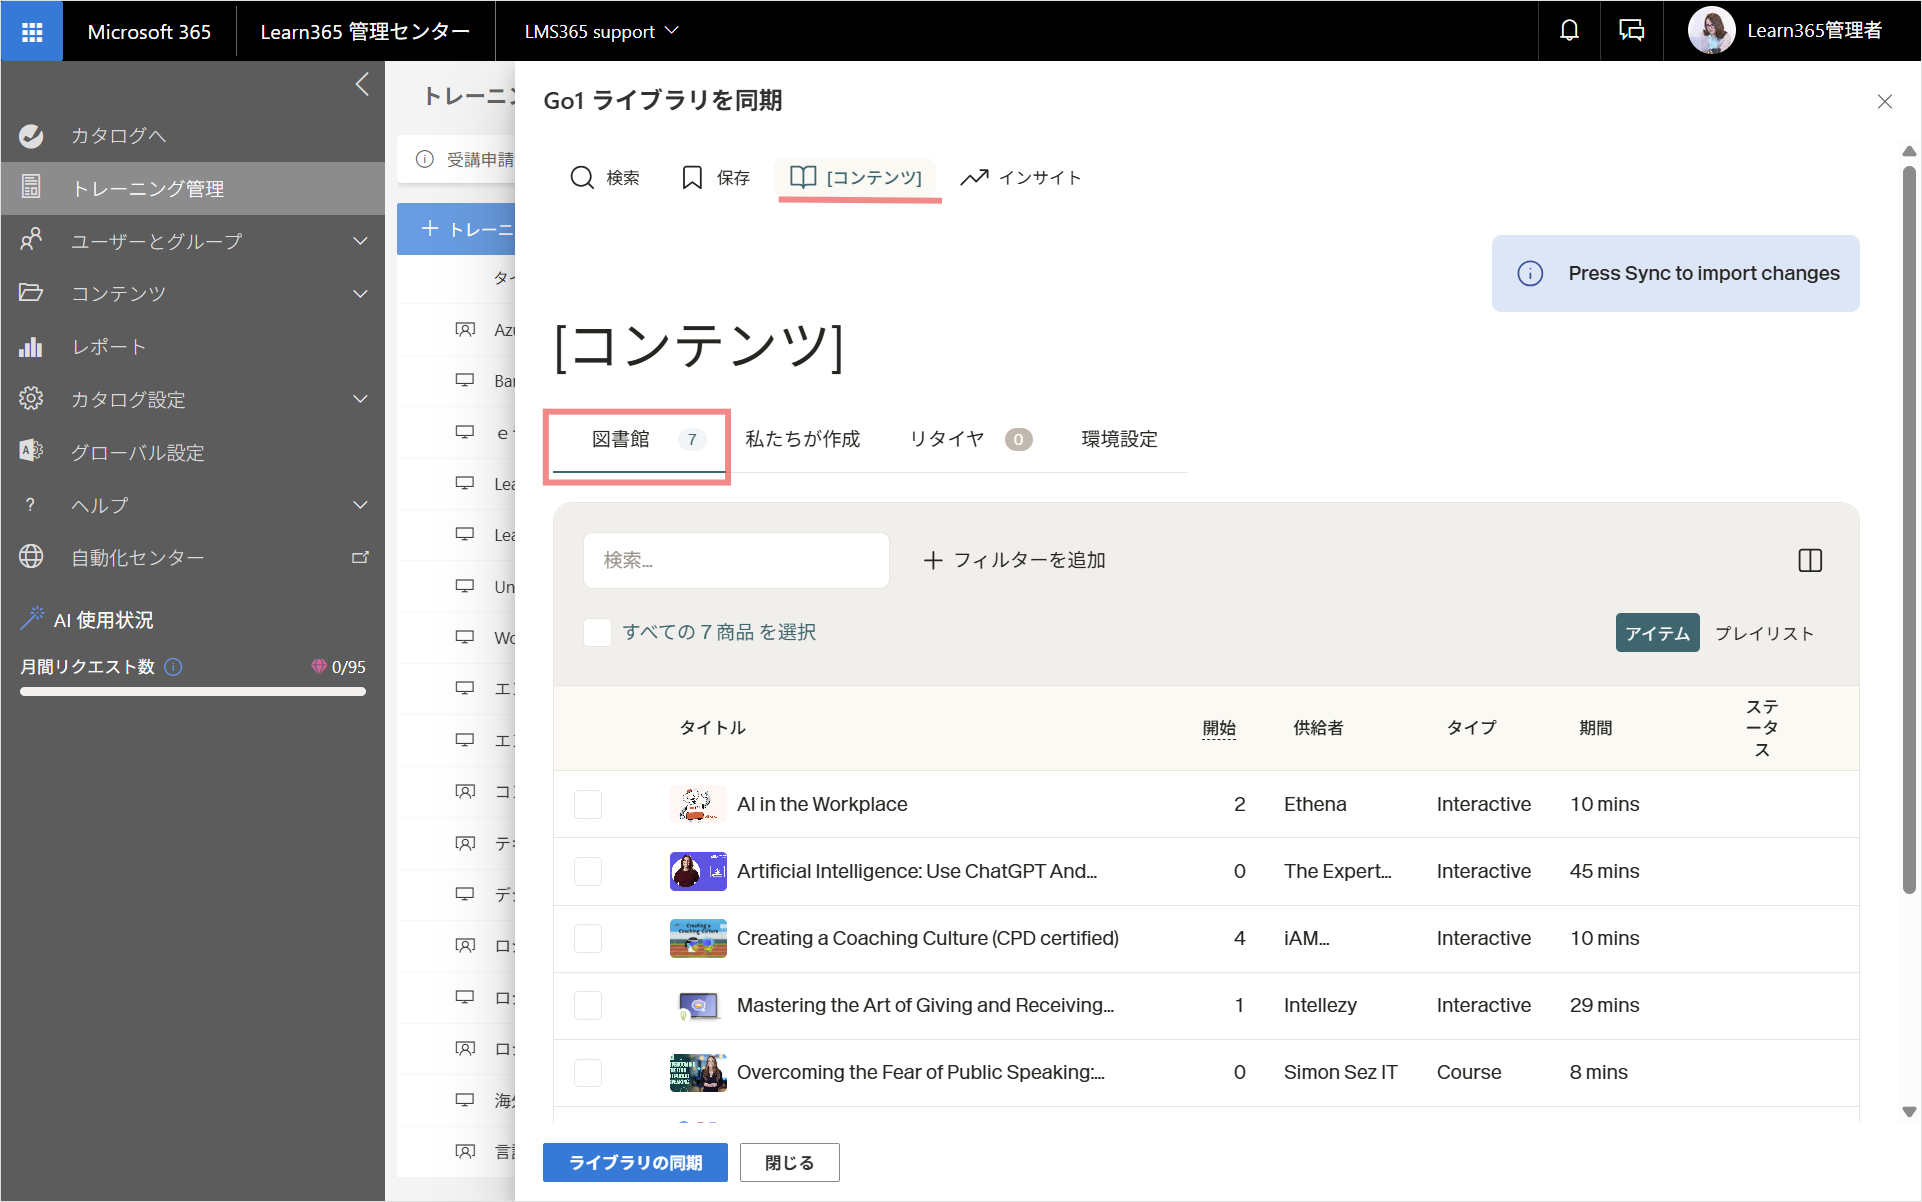
Task: Open the Microsoft 365 app launcher grid
Action: (32, 32)
